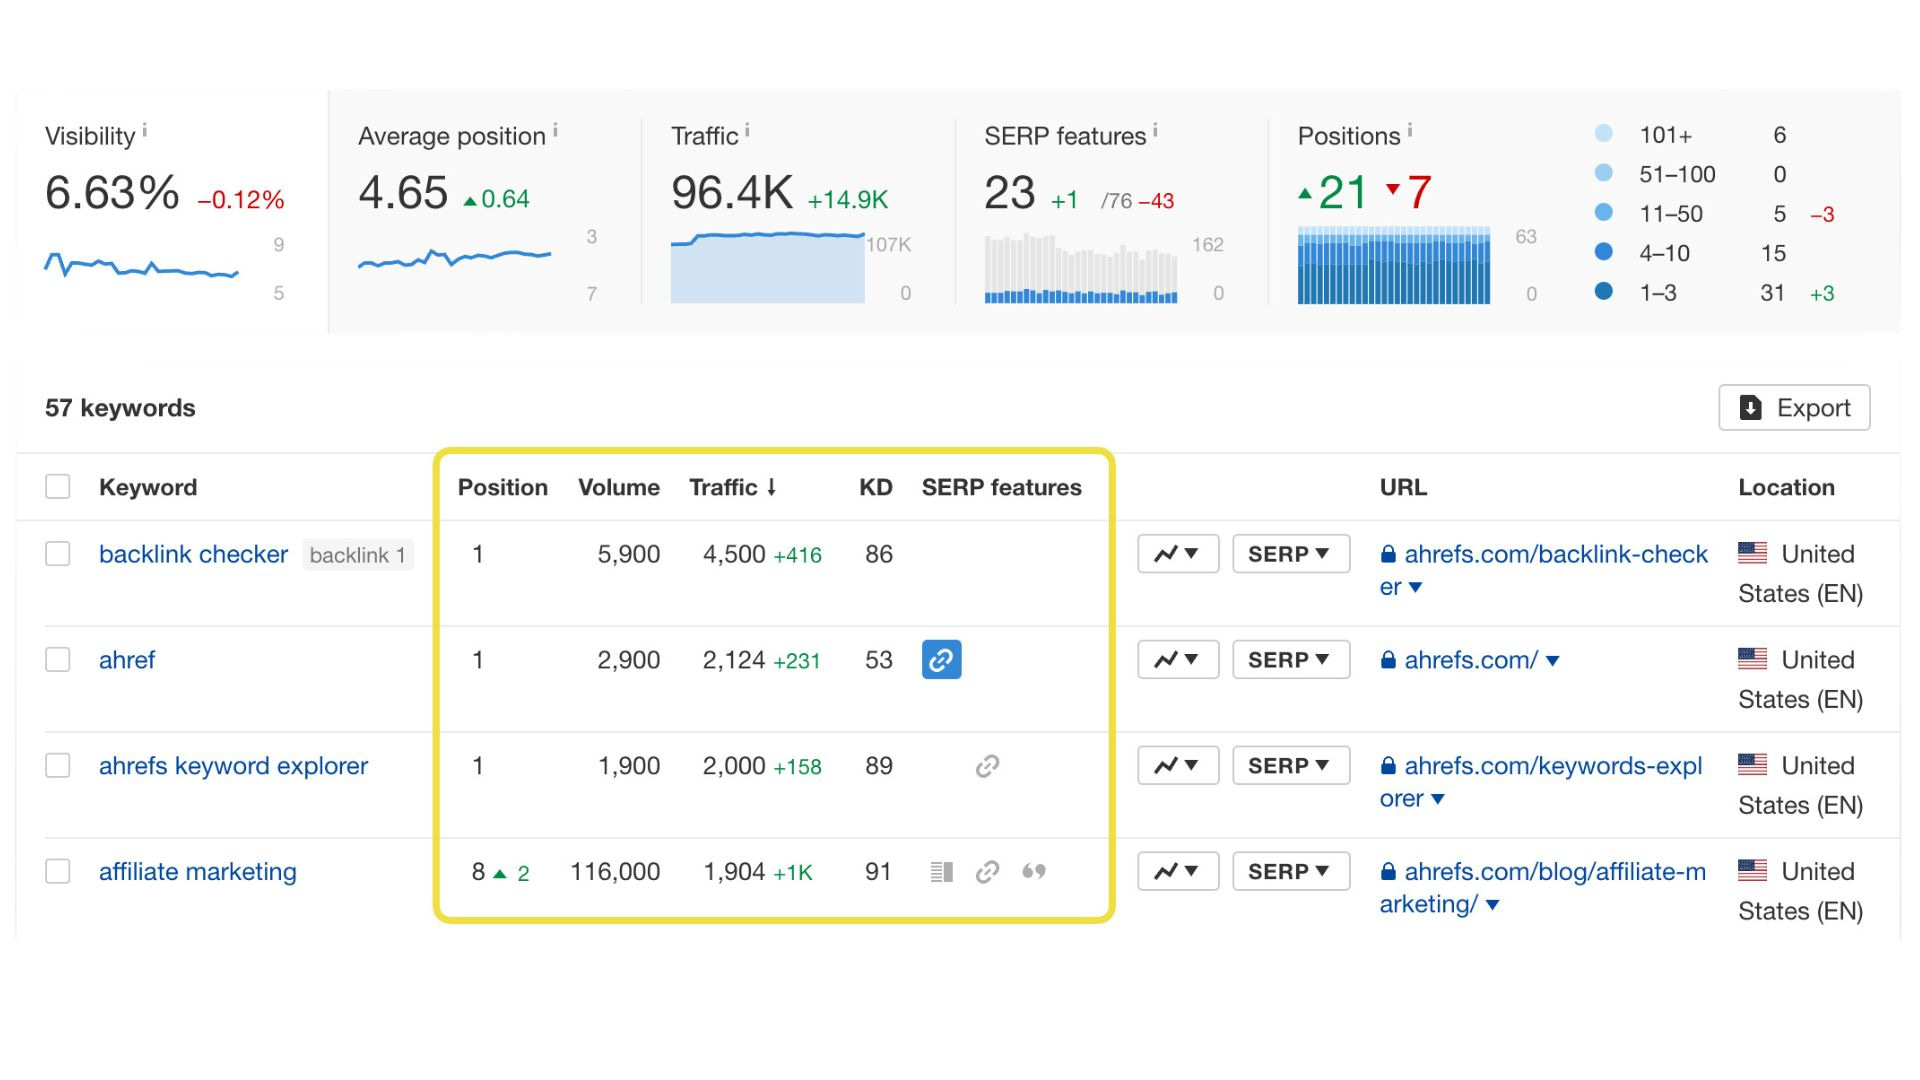The width and height of the screenshot is (1920, 1080).
Task: Click the Export button
Action: 1794,408
